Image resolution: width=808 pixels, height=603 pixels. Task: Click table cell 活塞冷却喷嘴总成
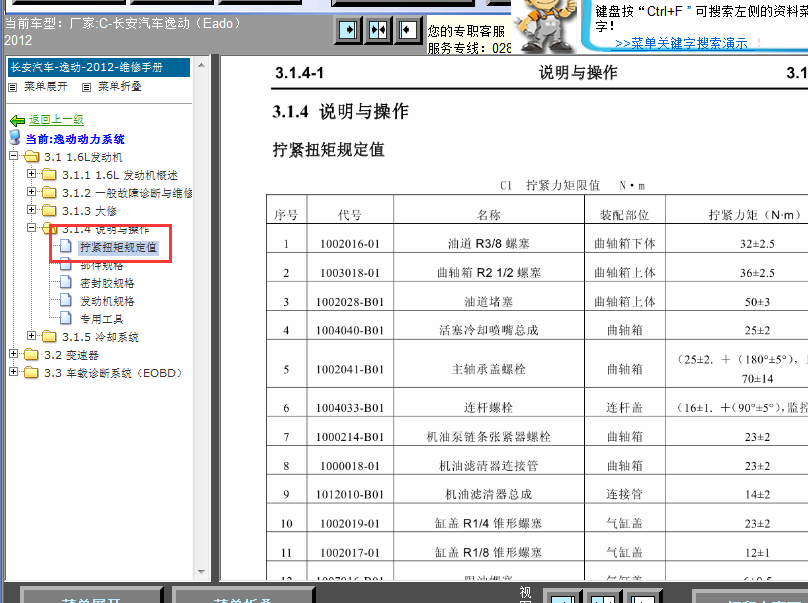point(489,330)
